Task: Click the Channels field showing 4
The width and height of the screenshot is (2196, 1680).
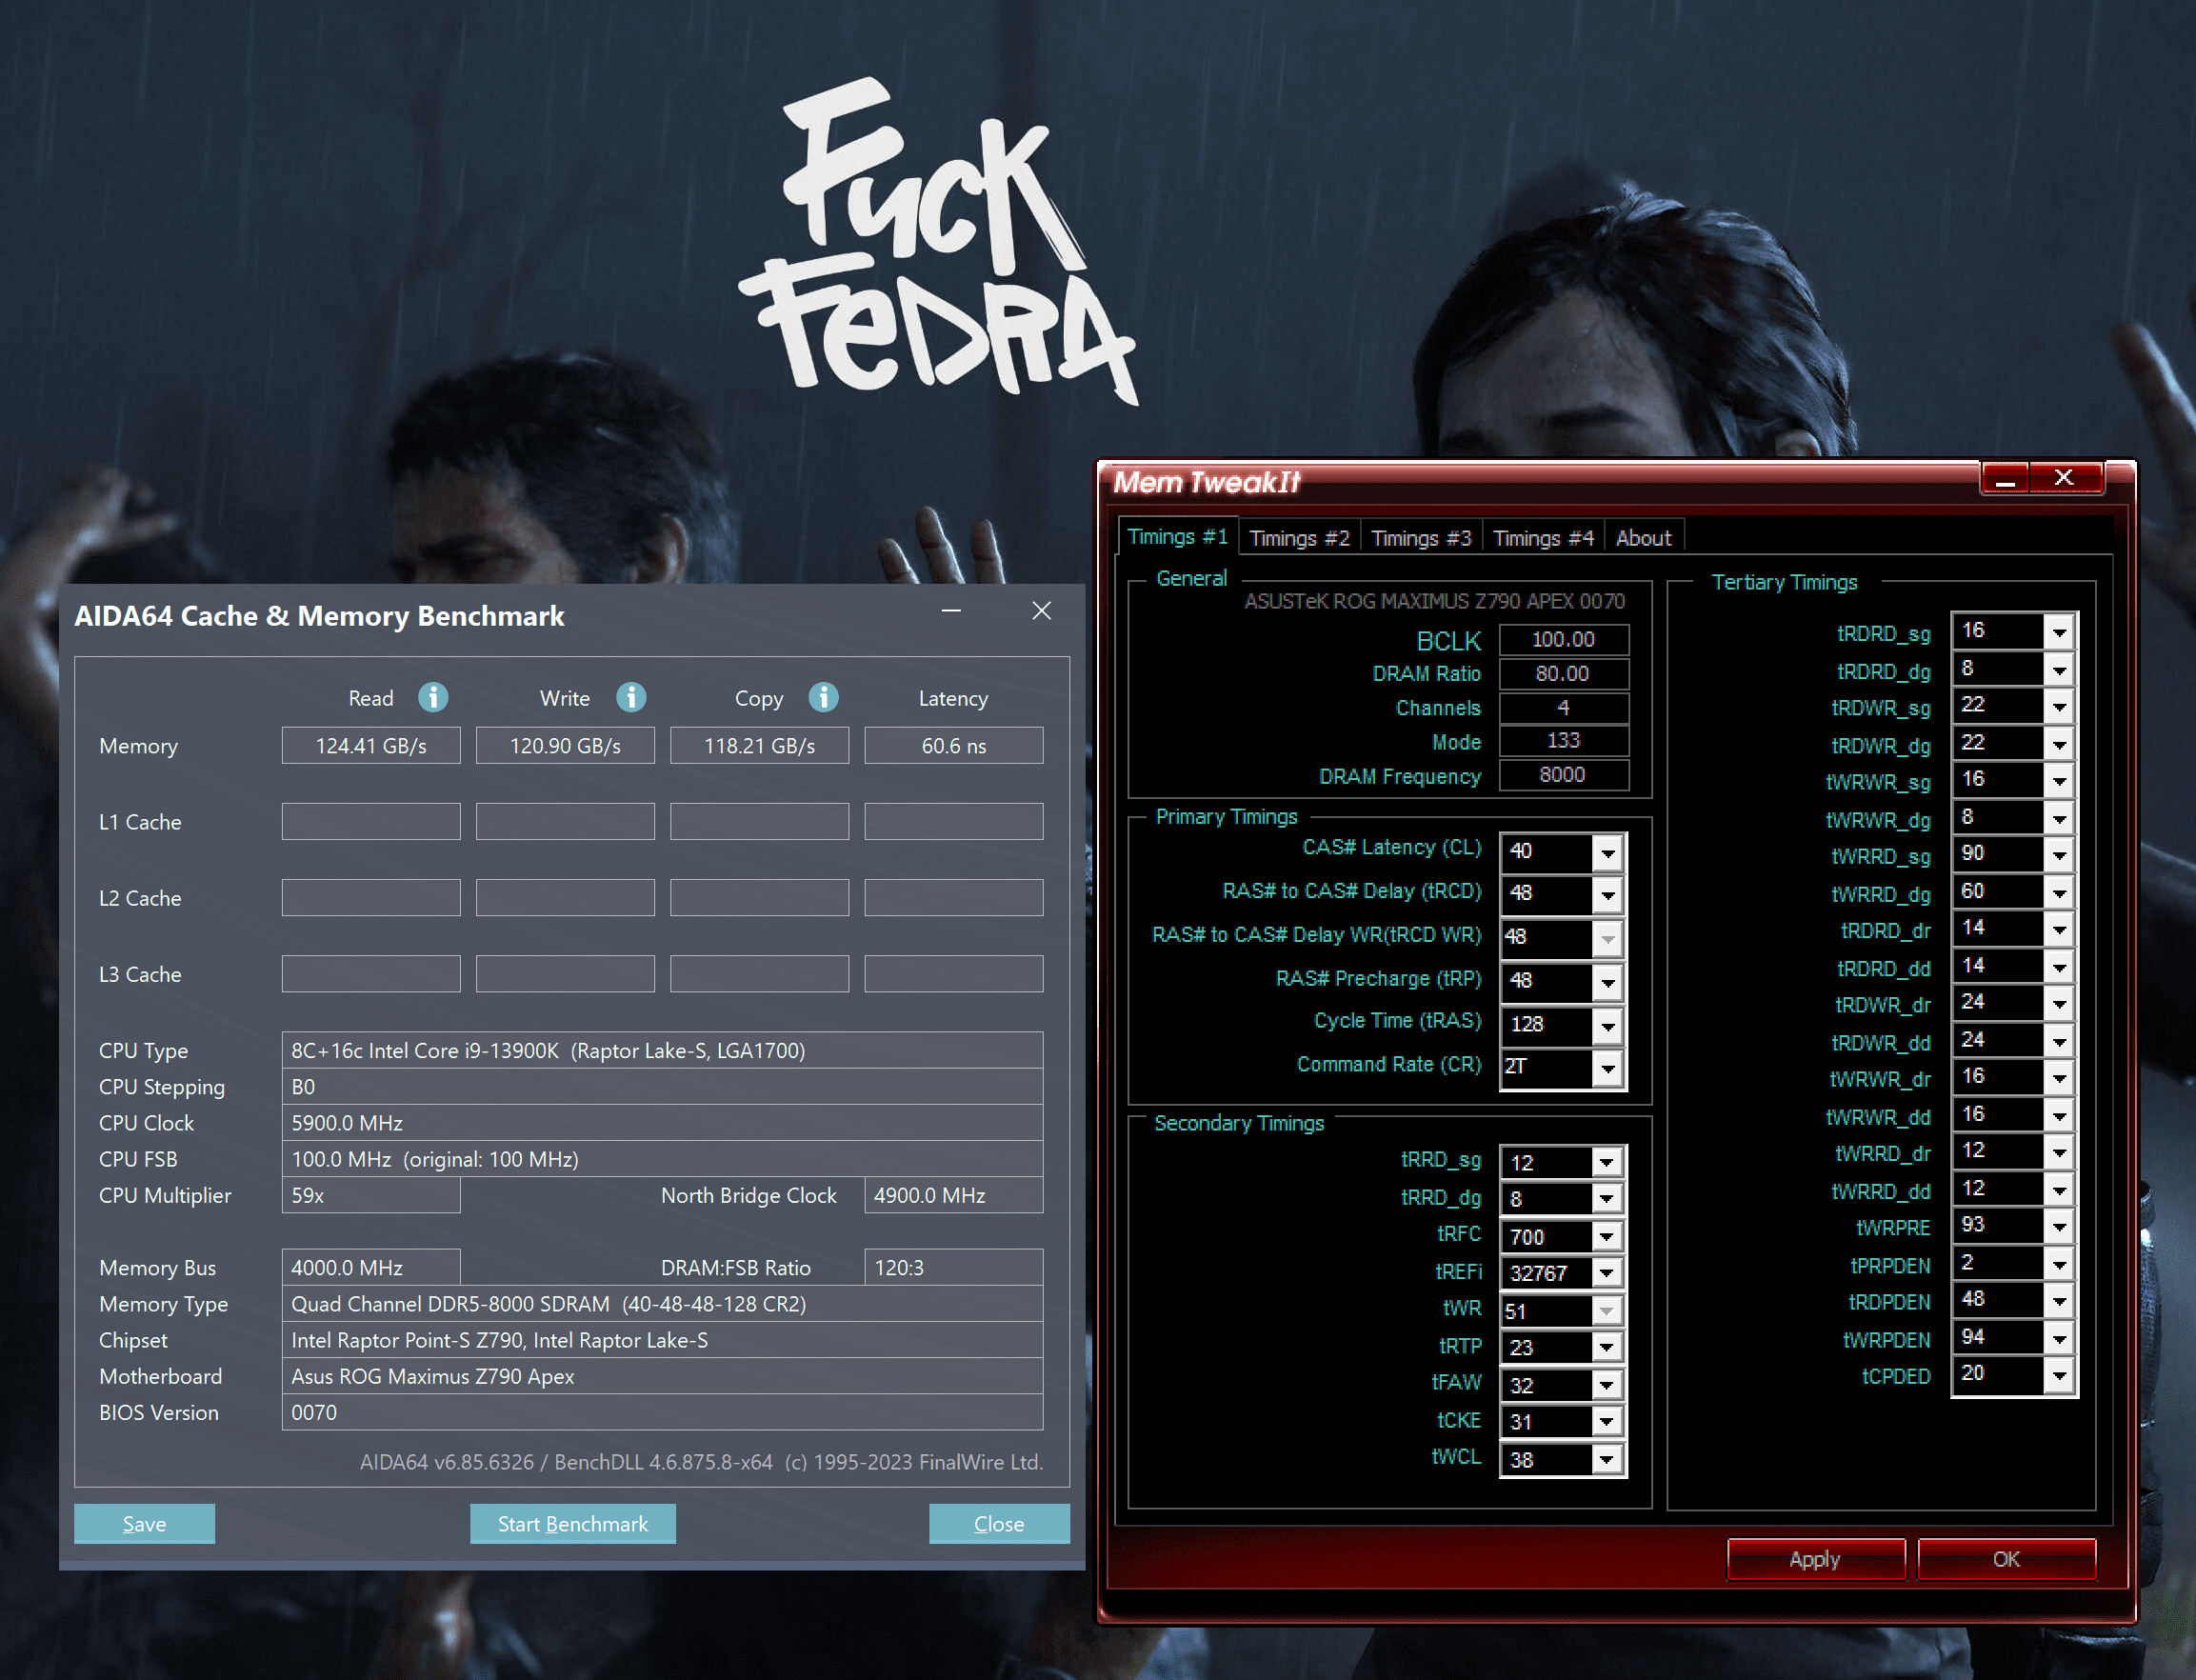Action: (x=1564, y=707)
